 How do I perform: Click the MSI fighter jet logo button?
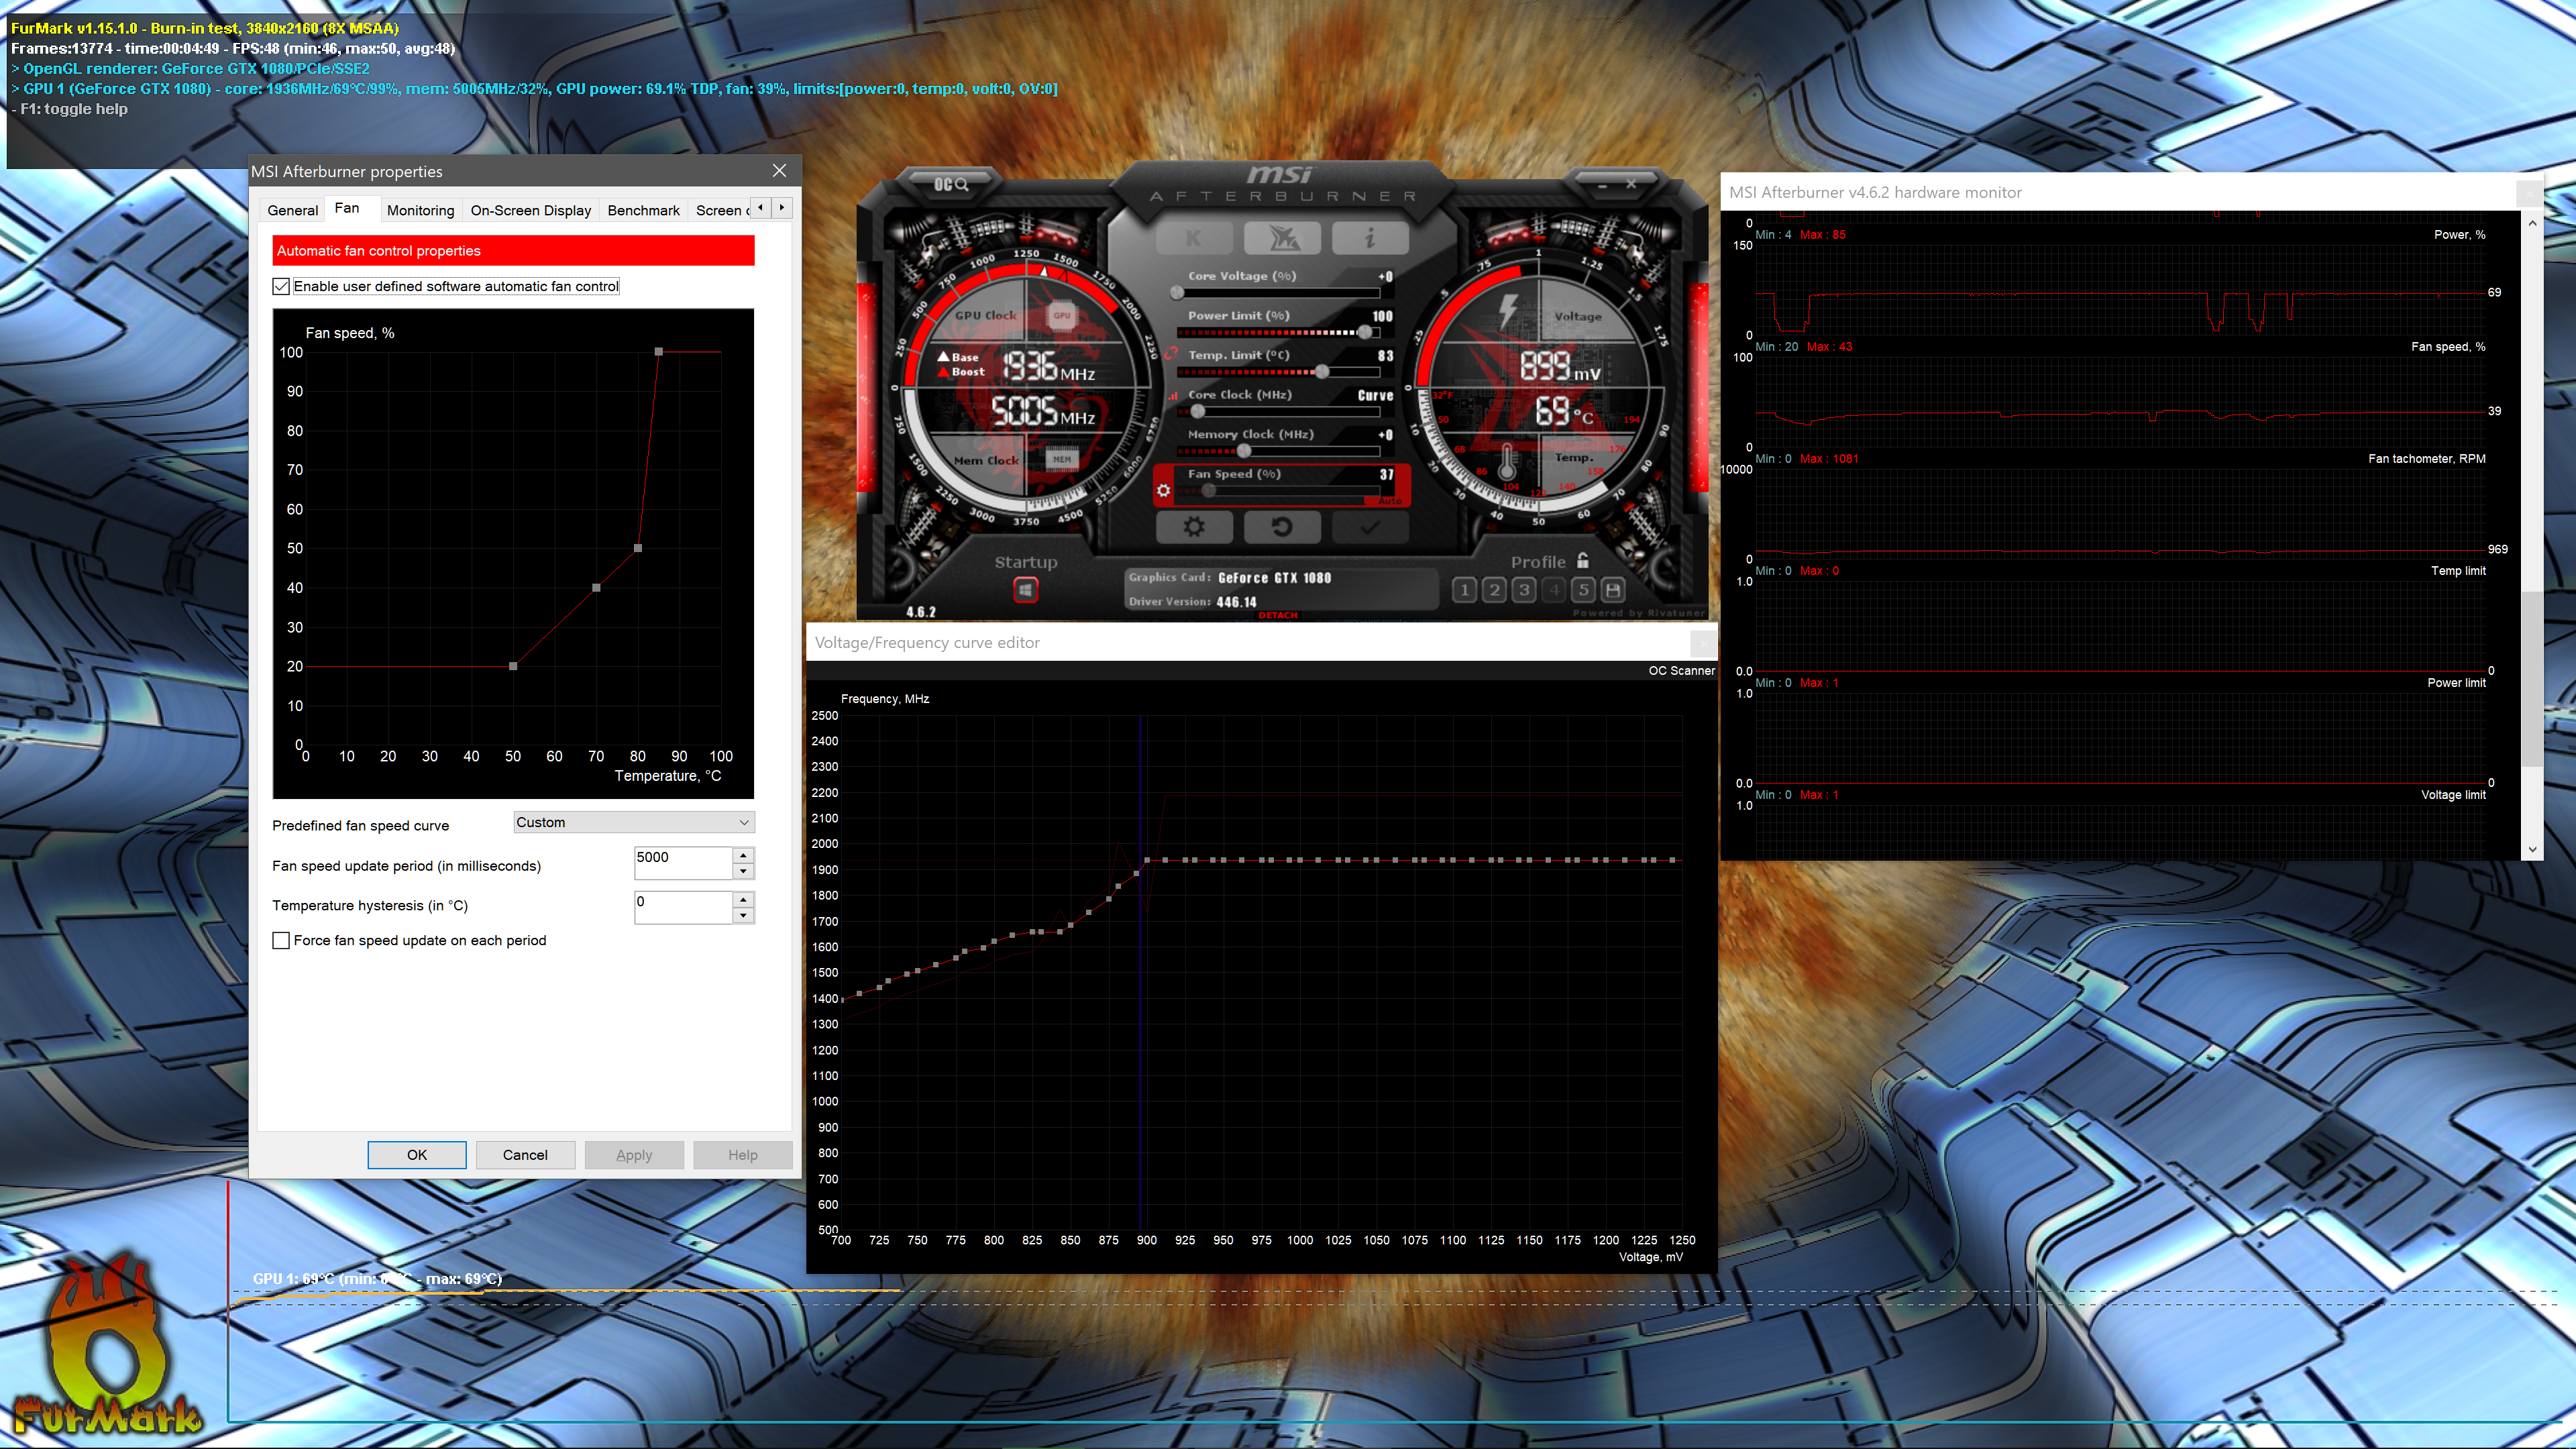pos(1282,238)
